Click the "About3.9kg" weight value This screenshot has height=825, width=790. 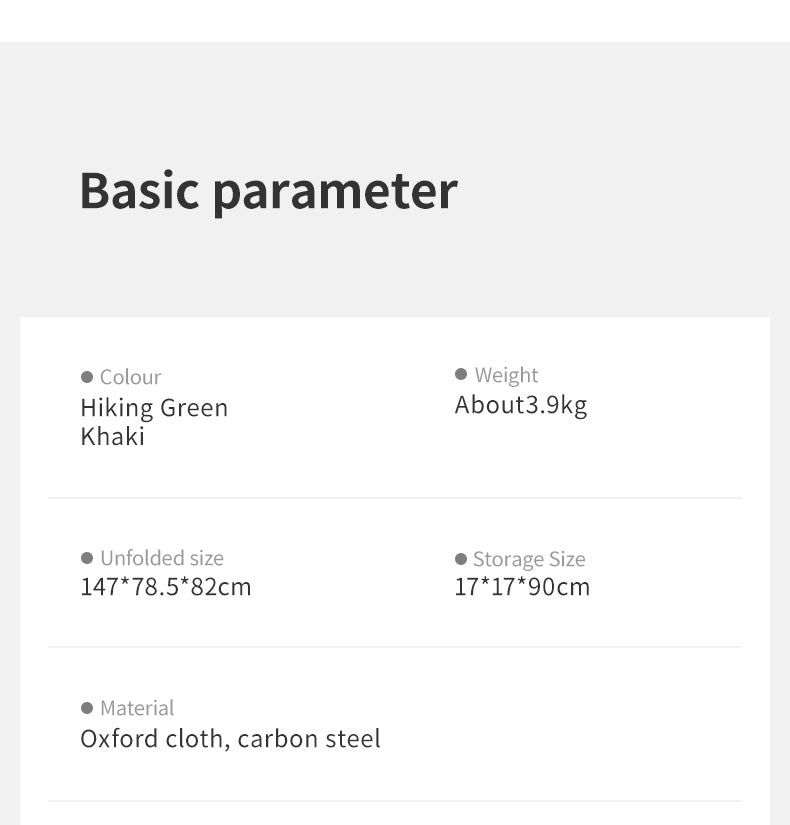pyautogui.click(x=521, y=405)
